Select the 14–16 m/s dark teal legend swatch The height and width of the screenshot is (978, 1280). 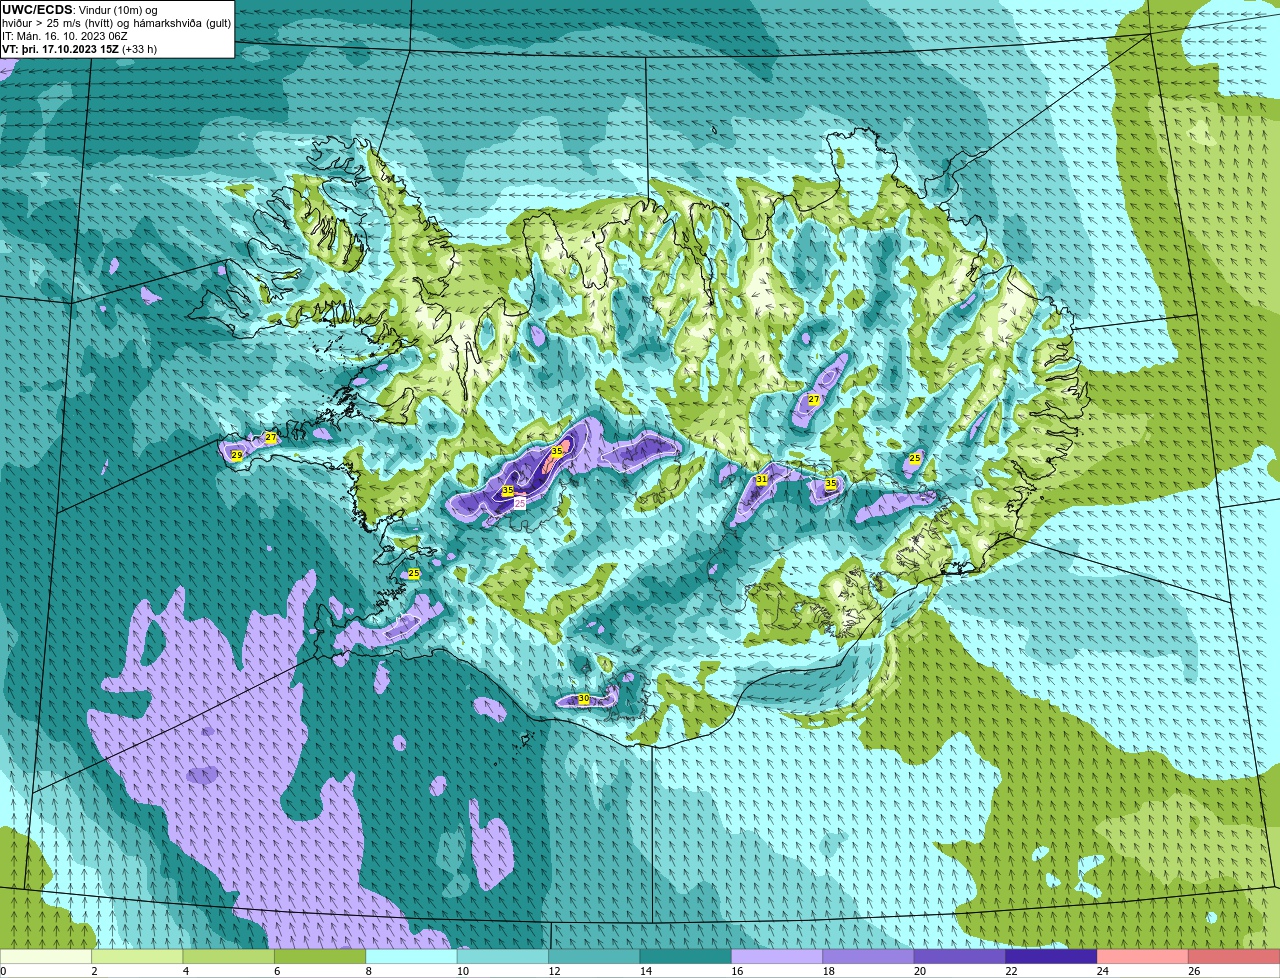686,957
